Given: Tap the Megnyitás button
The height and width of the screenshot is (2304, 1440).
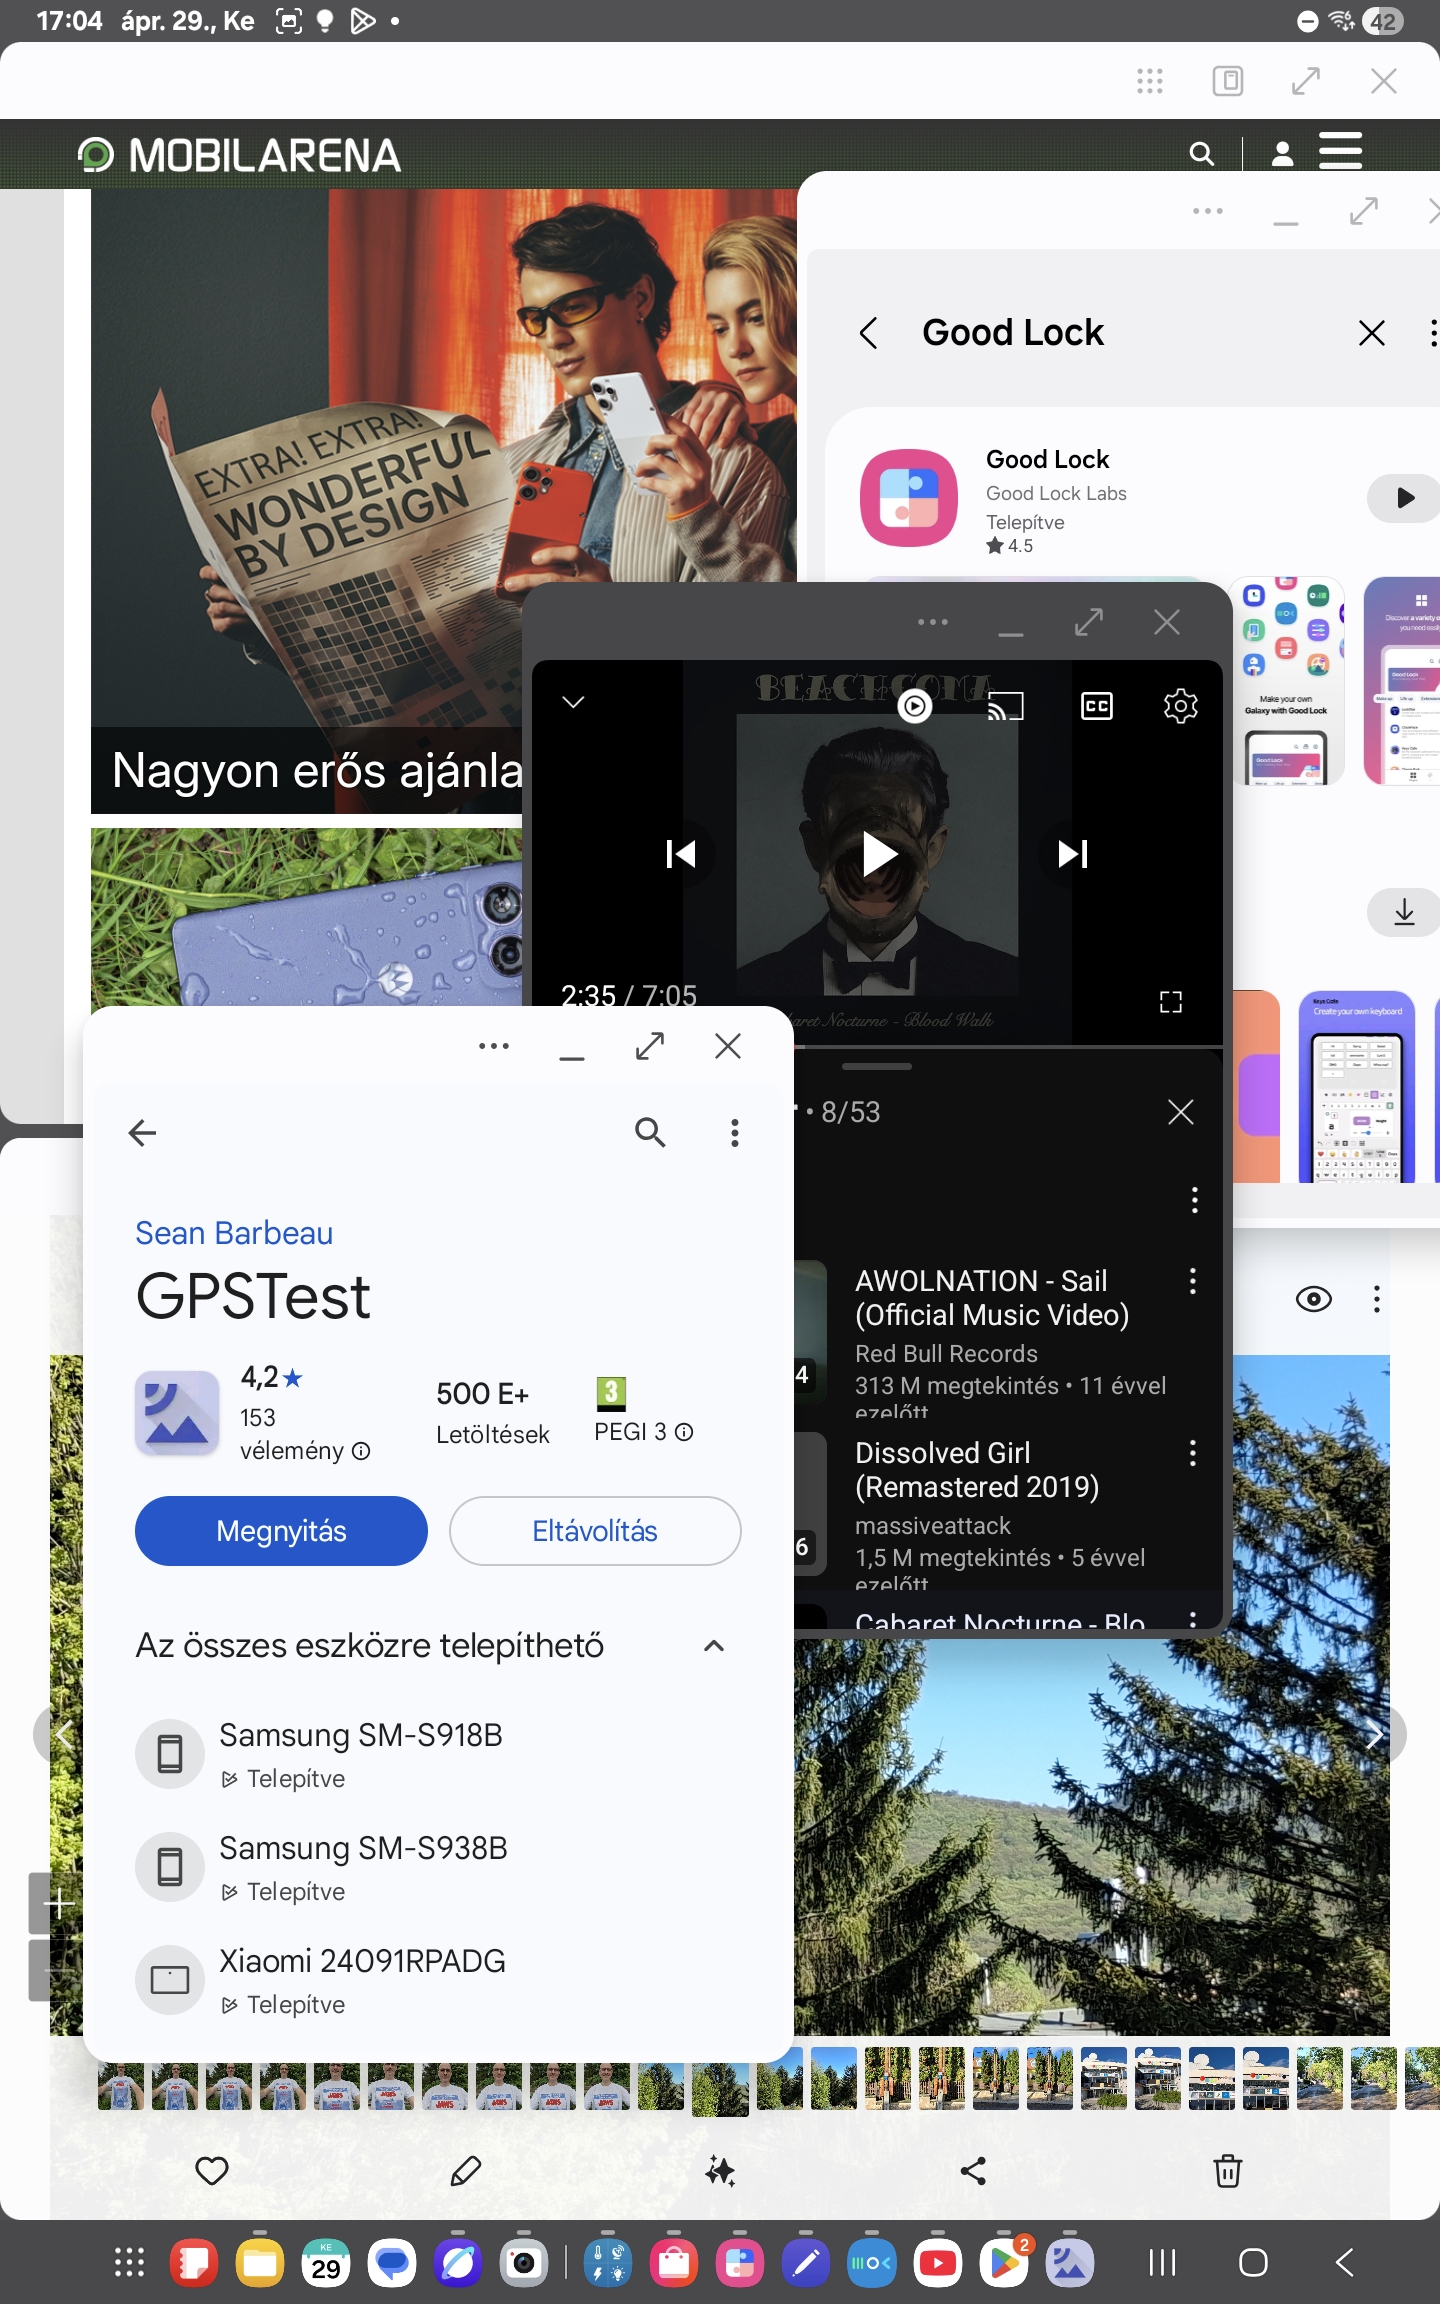Looking at the screenshot, I should pyautogui.click(x=281, y=1531).
